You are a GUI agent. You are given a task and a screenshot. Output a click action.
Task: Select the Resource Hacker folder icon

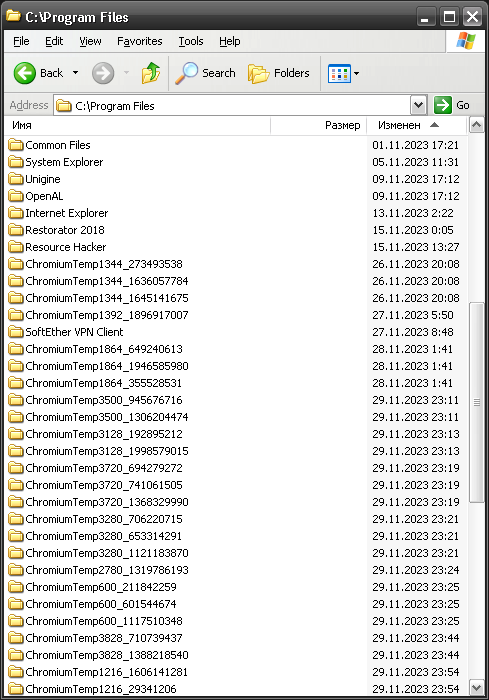coord(16,246)
